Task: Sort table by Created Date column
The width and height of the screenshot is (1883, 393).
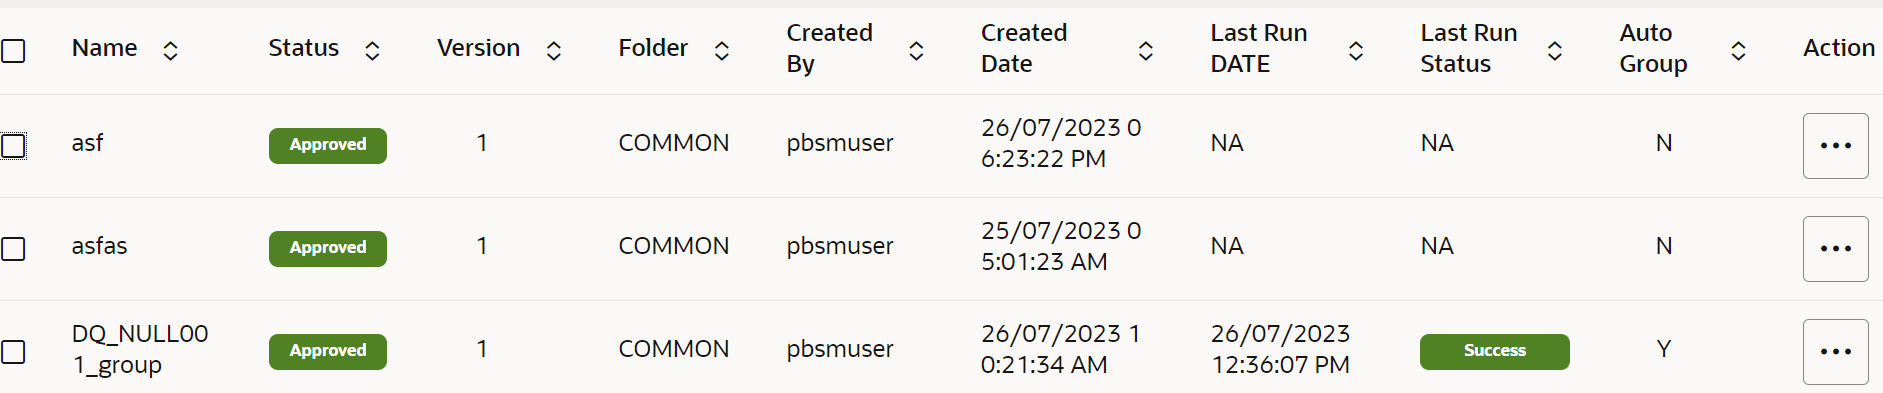Action: coord(1146,50)
